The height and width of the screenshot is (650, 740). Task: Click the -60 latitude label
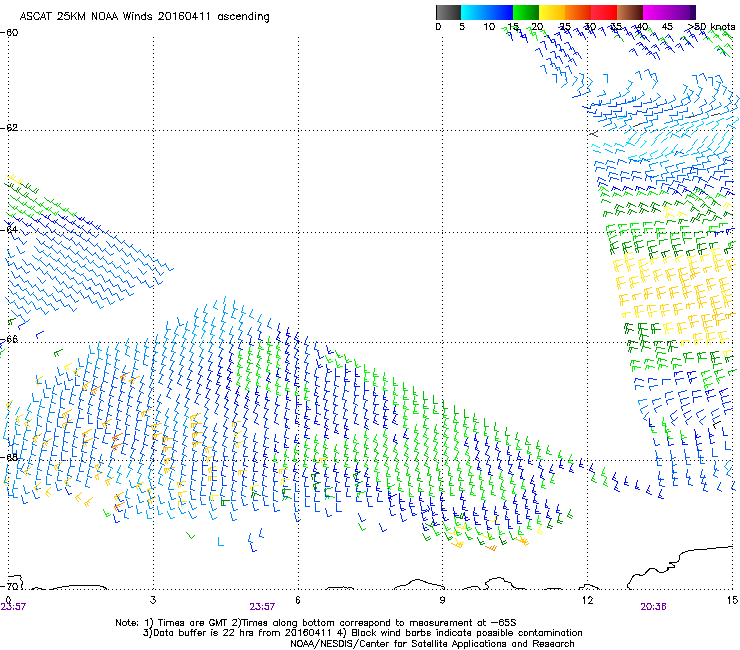click(9, 33)
